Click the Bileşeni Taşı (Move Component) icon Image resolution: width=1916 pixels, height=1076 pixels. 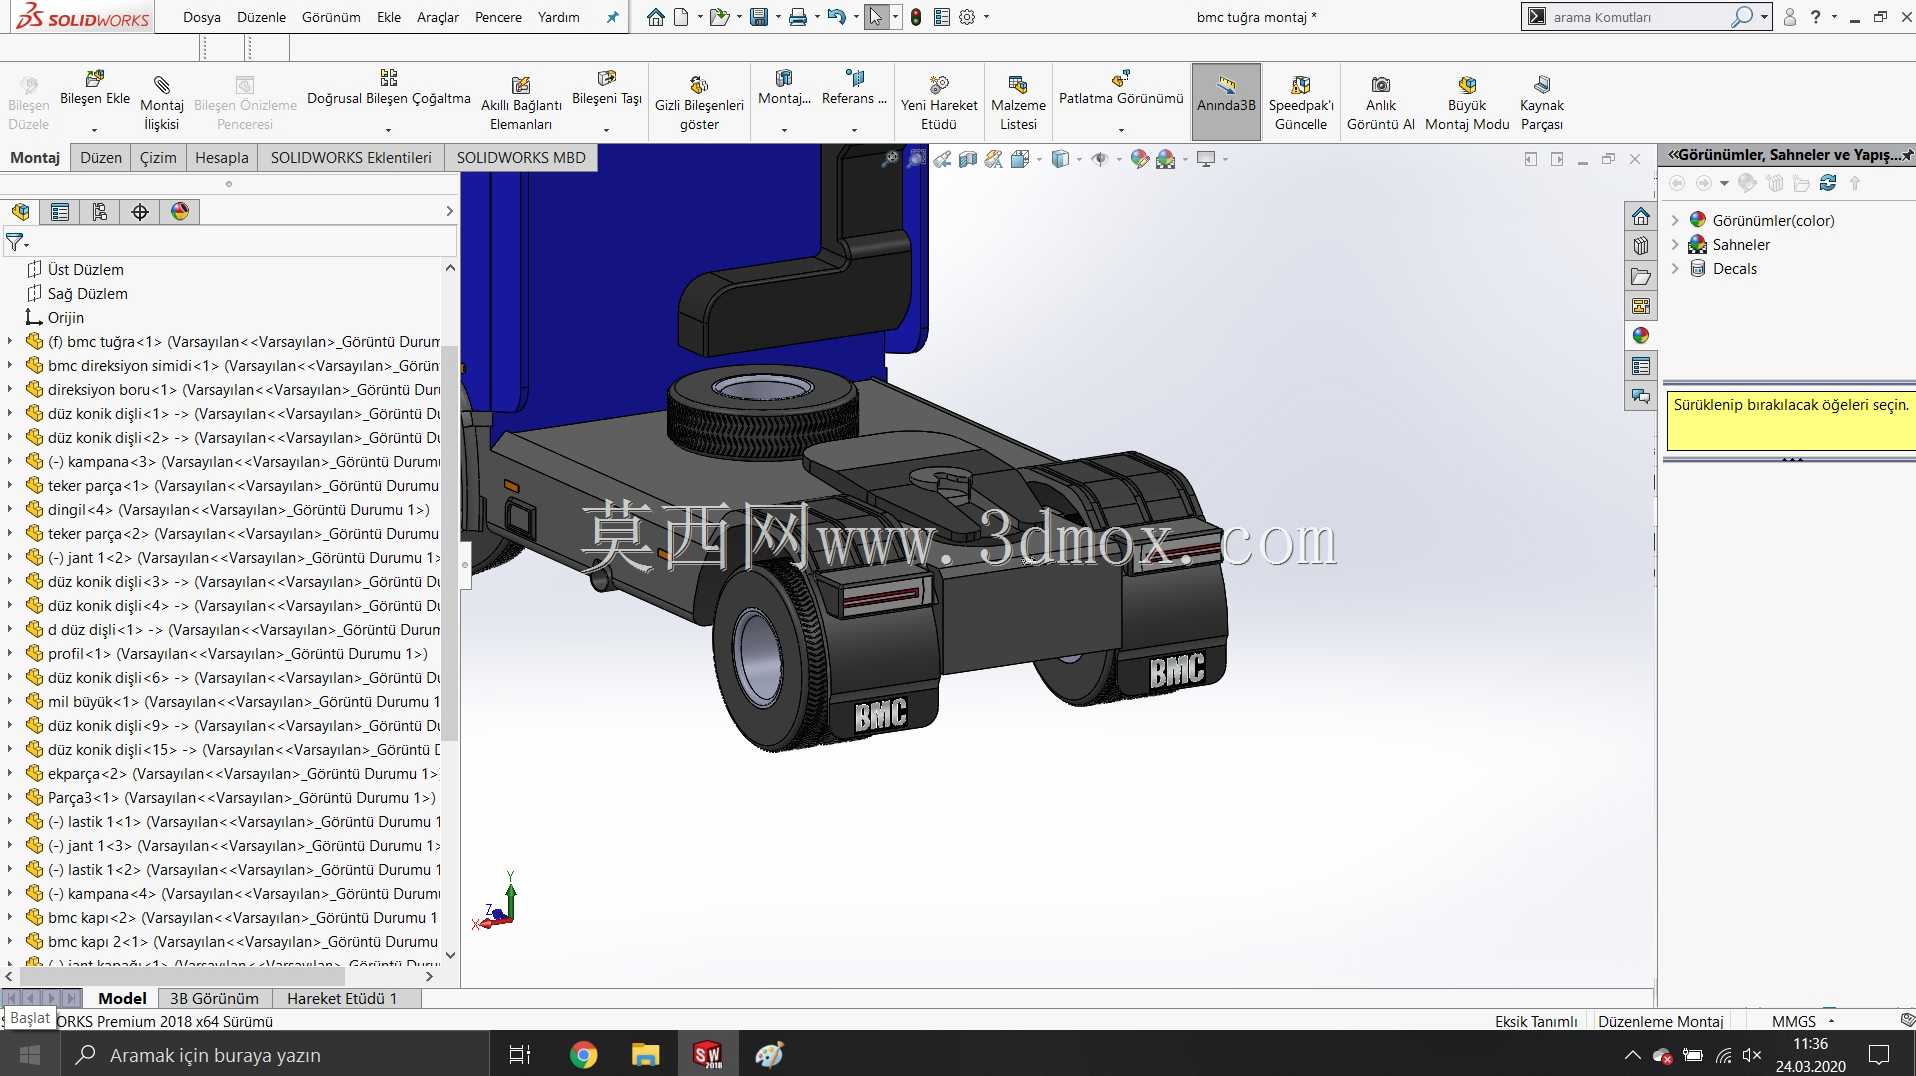606,79
